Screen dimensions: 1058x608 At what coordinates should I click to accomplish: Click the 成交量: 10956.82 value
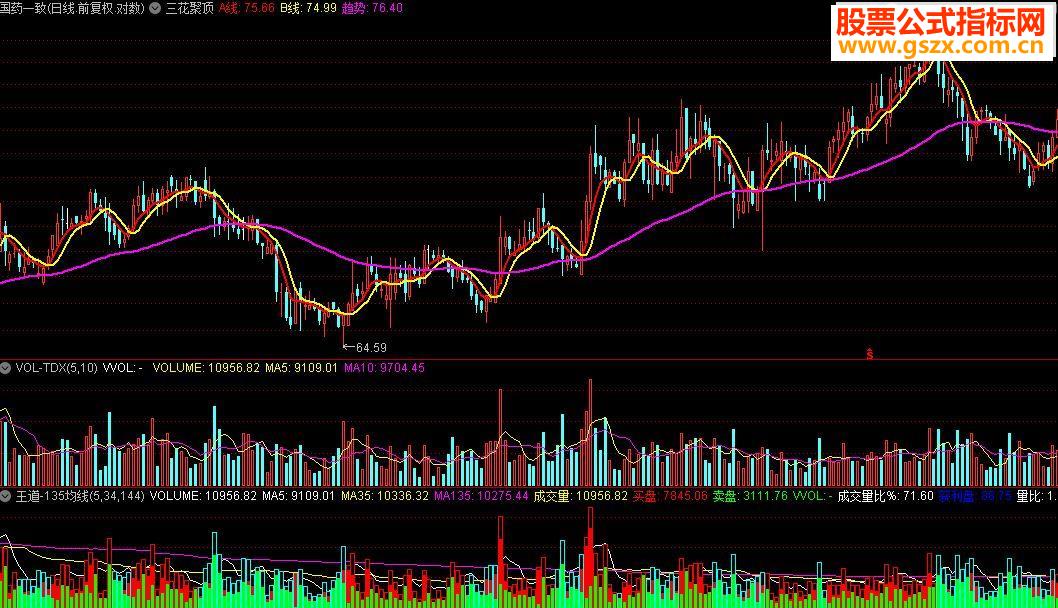[581, 496]
